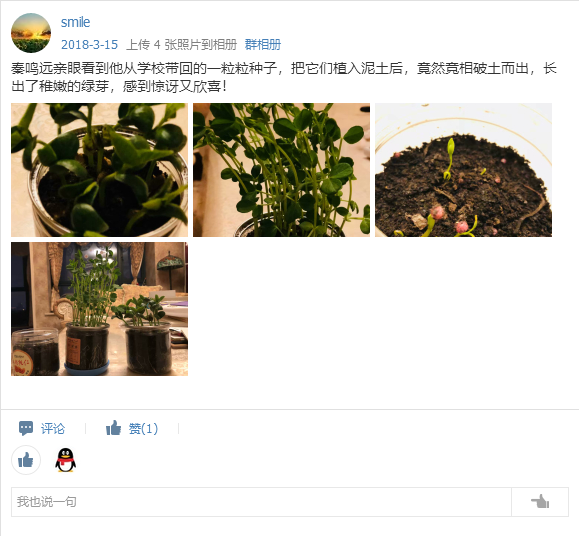Open the three jars on table photo
Image resolution: width=579 pixels, height=536 pixels.
[x=99, y=309]
